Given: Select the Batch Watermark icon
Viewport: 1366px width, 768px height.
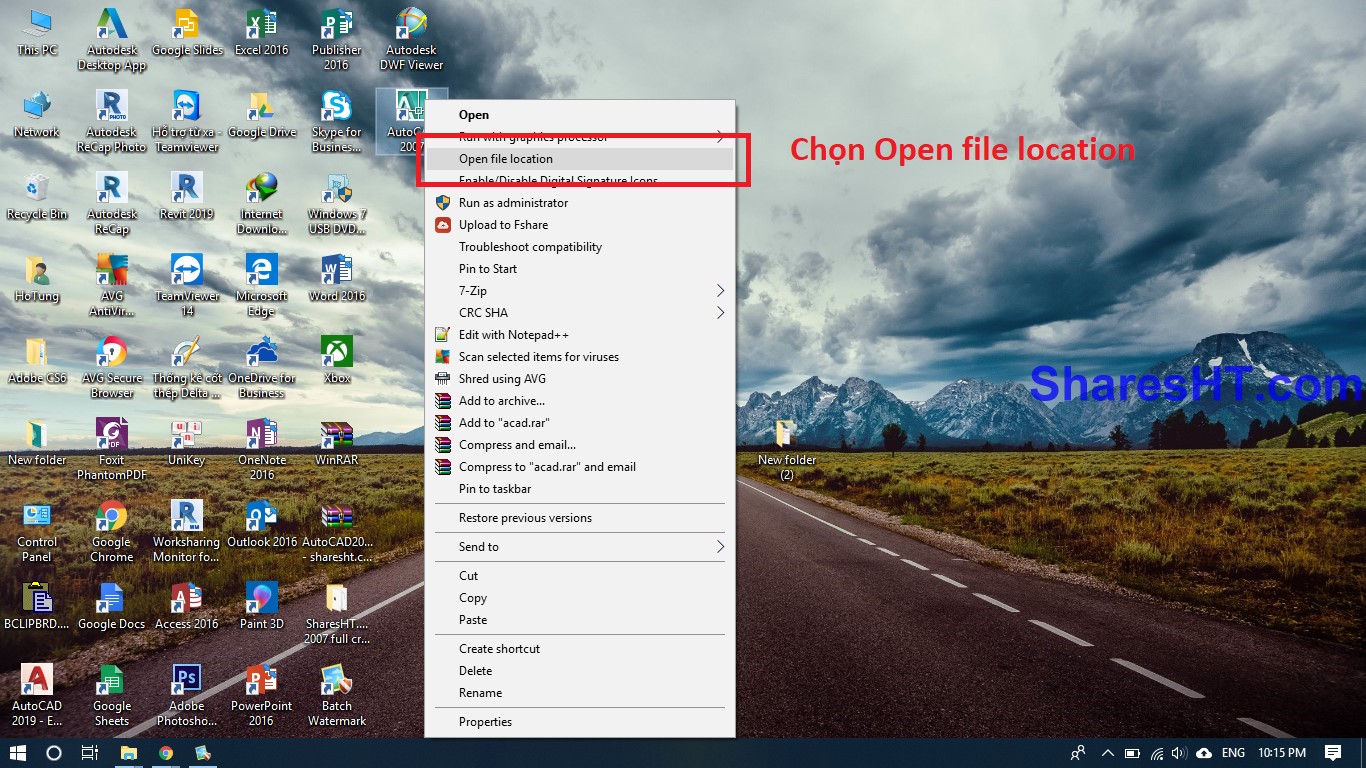Looking at the screenshot, I should click(x=337, y=696).
